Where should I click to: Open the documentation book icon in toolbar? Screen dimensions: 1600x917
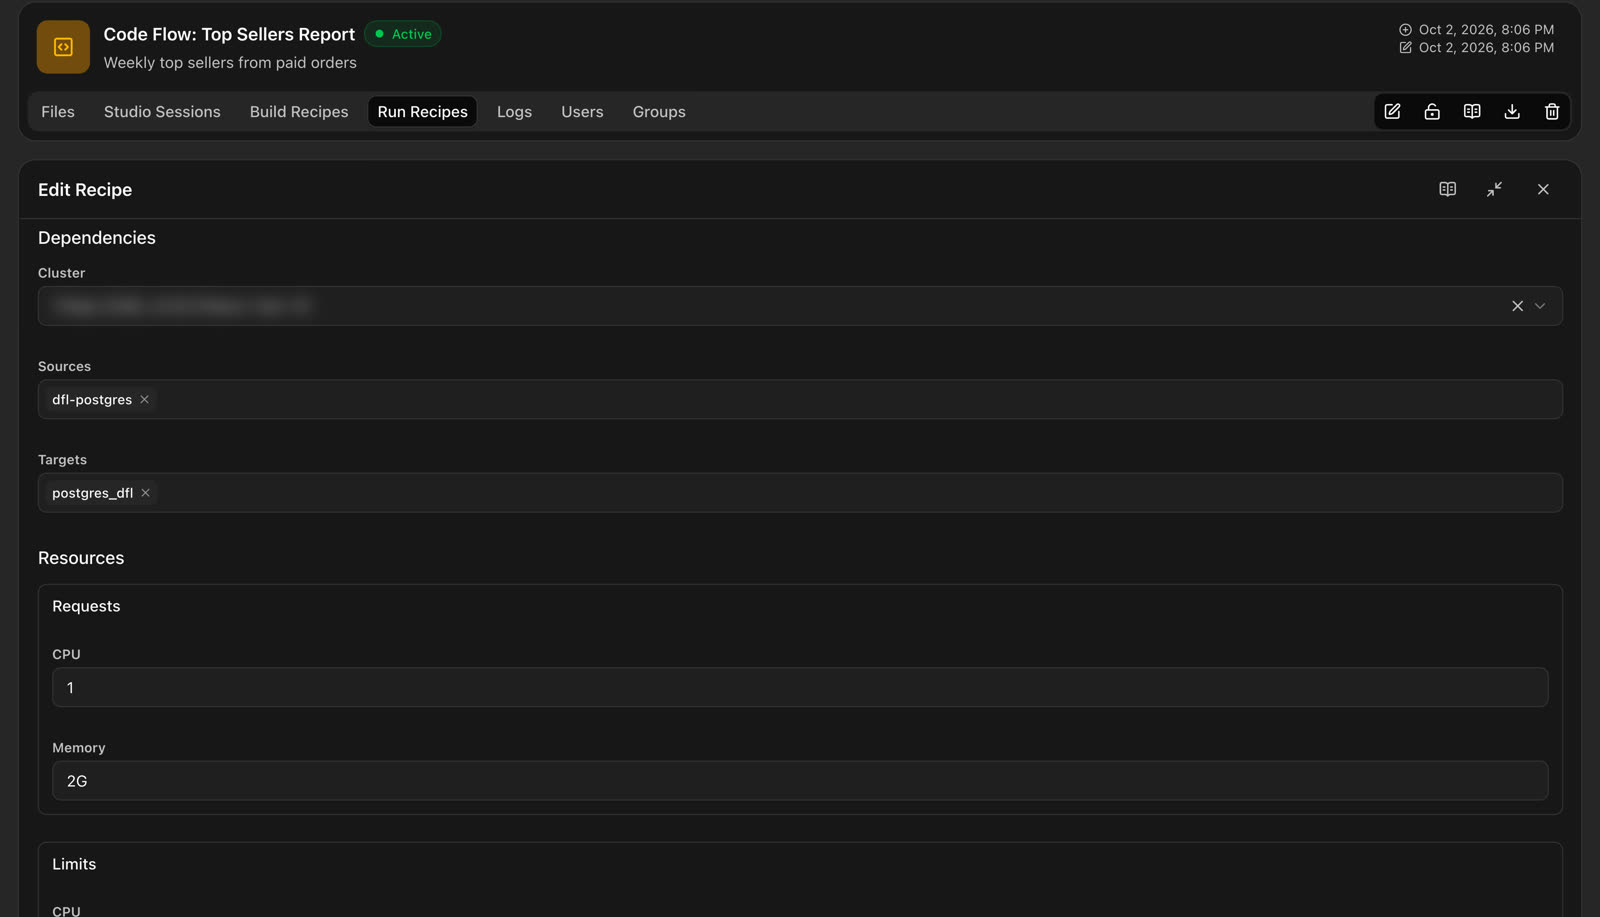(1472, 111)
